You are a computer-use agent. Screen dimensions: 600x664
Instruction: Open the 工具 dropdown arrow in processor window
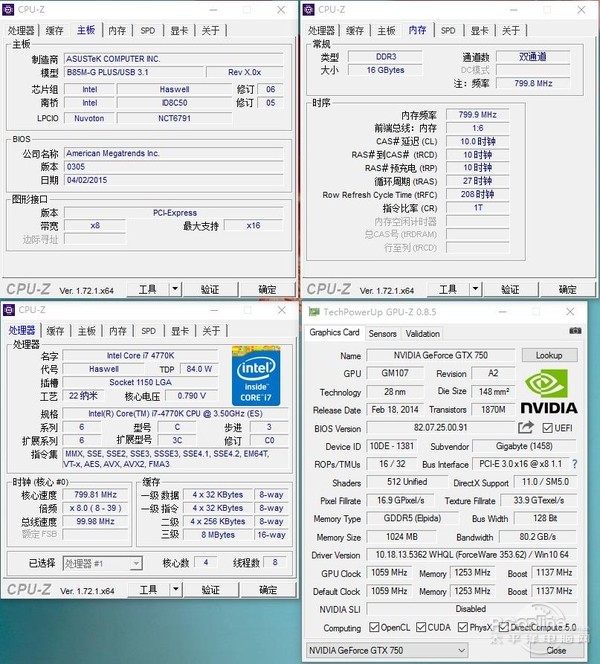pos(176,589)
